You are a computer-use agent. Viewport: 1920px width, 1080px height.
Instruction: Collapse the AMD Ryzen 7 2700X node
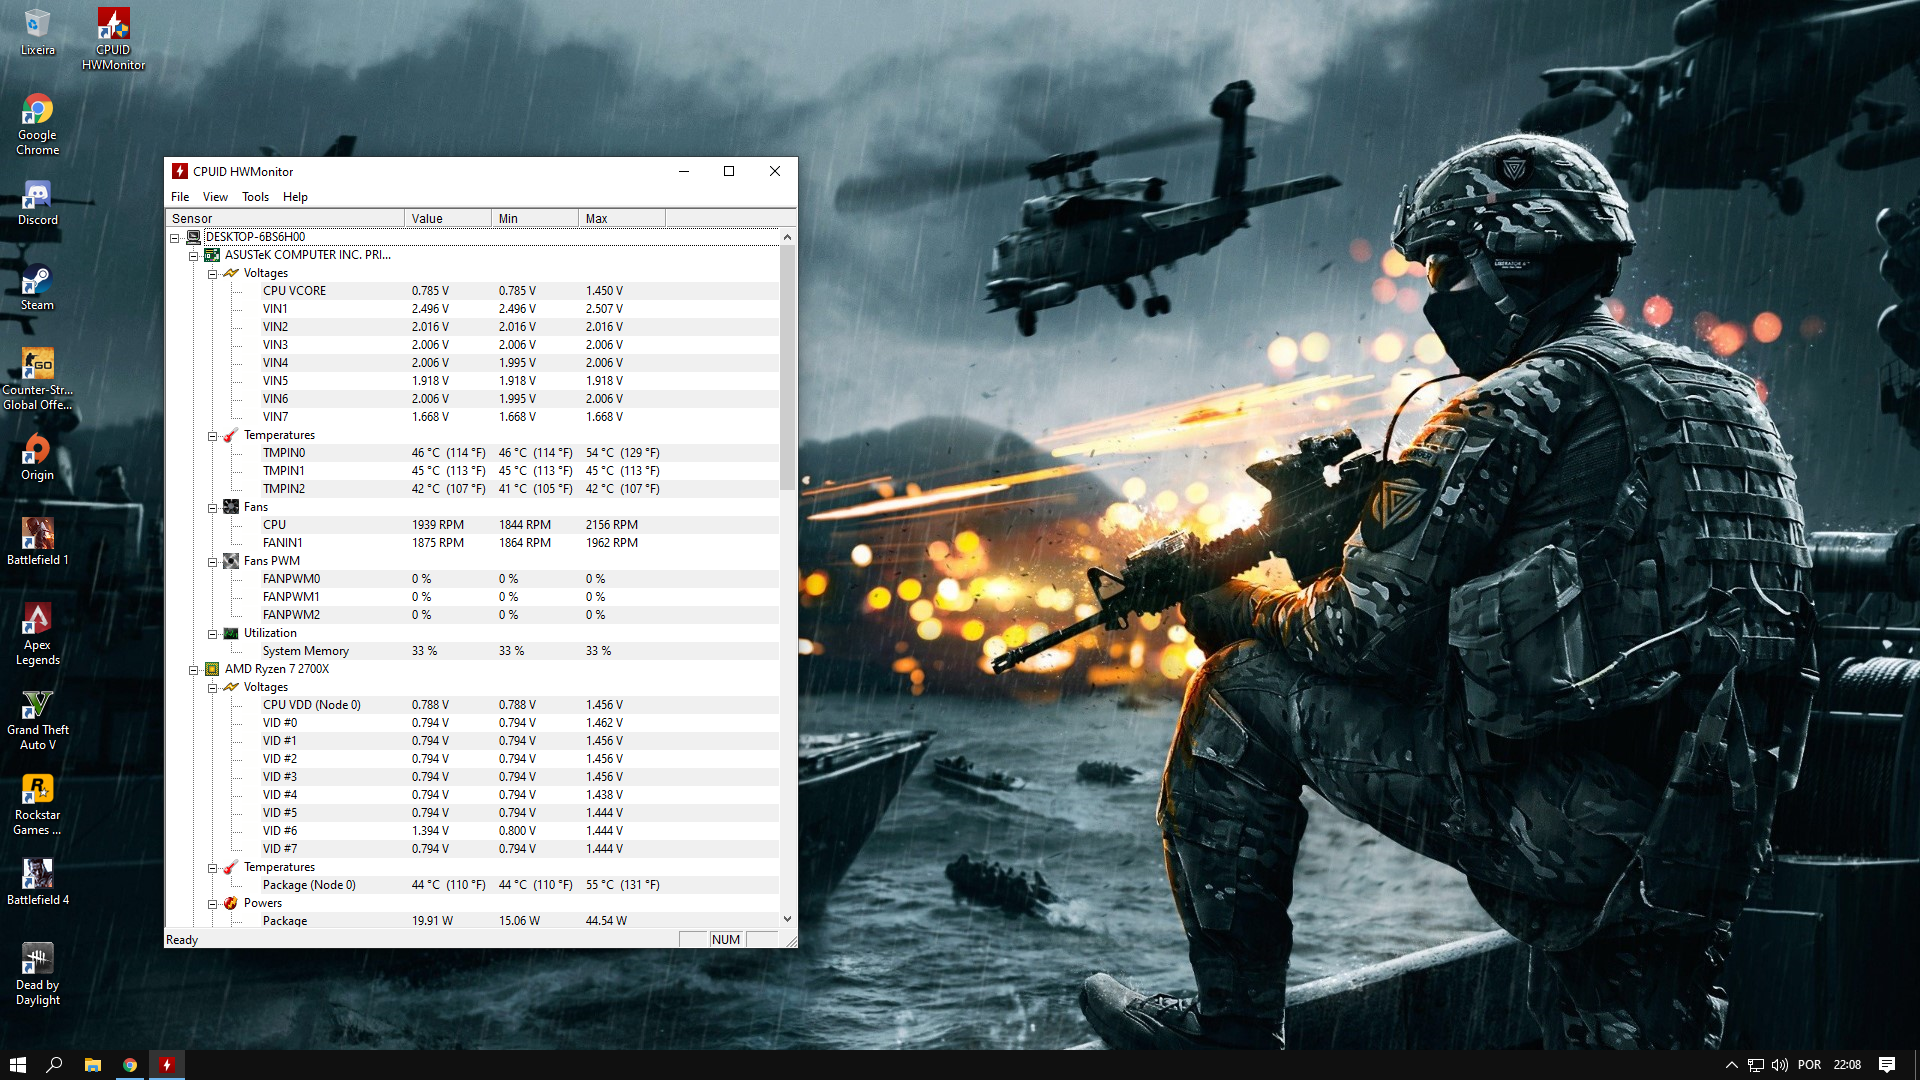click(194, 670)
